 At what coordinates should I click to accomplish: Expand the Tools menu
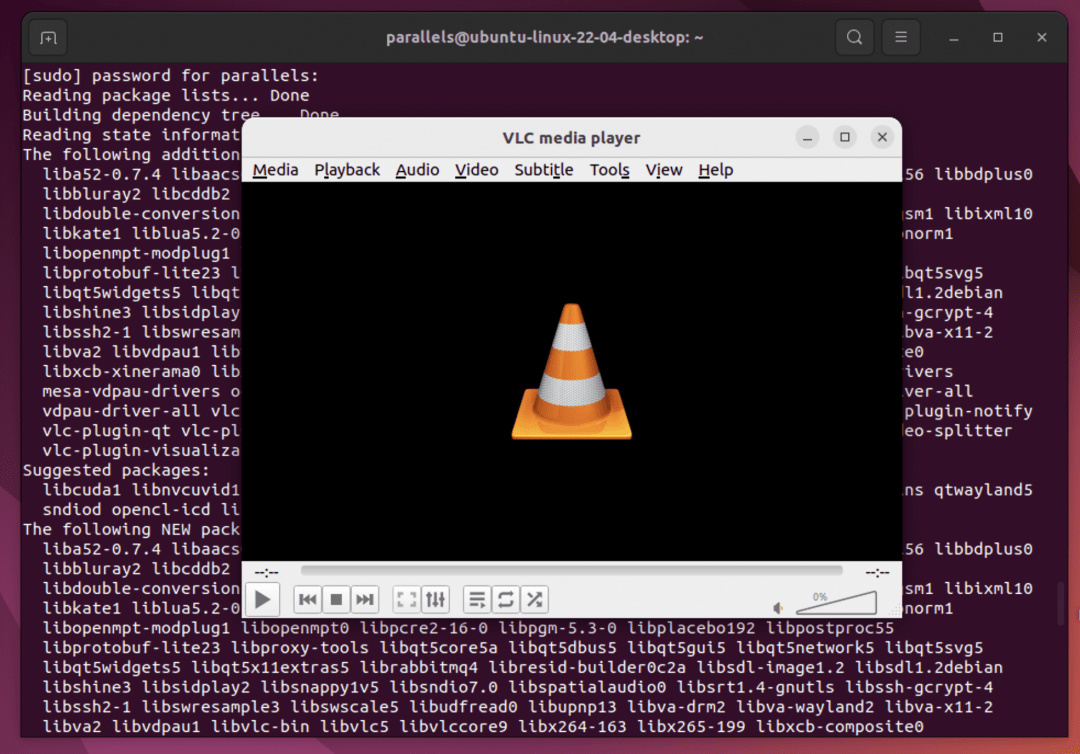(x=609, y=170)
